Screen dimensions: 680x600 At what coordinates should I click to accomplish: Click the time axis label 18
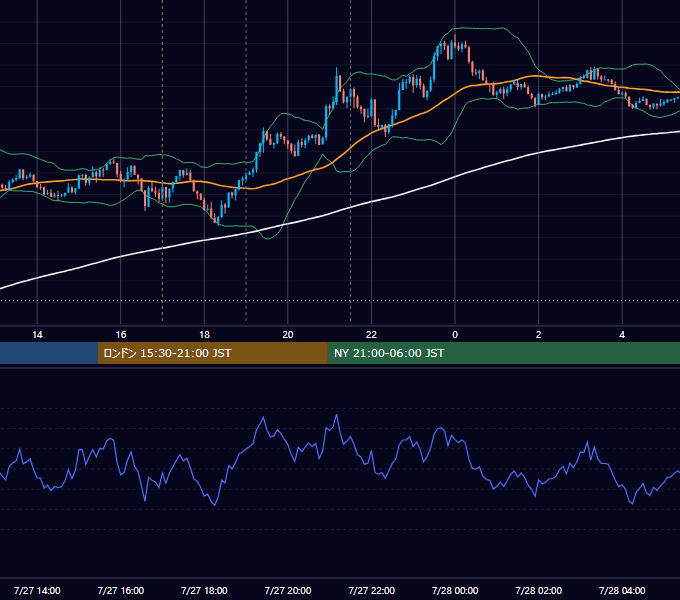click(204, 335)
